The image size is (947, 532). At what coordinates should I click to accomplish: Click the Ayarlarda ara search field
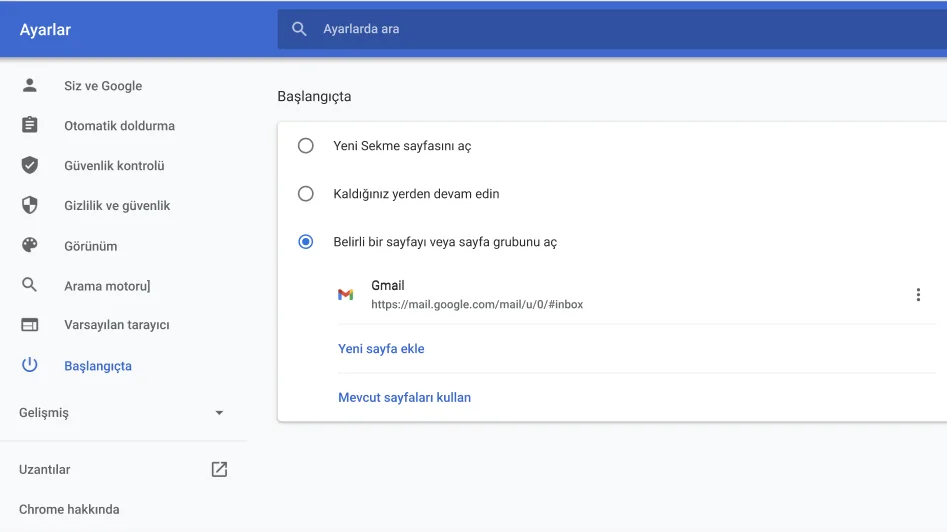[x=600, y=29]
